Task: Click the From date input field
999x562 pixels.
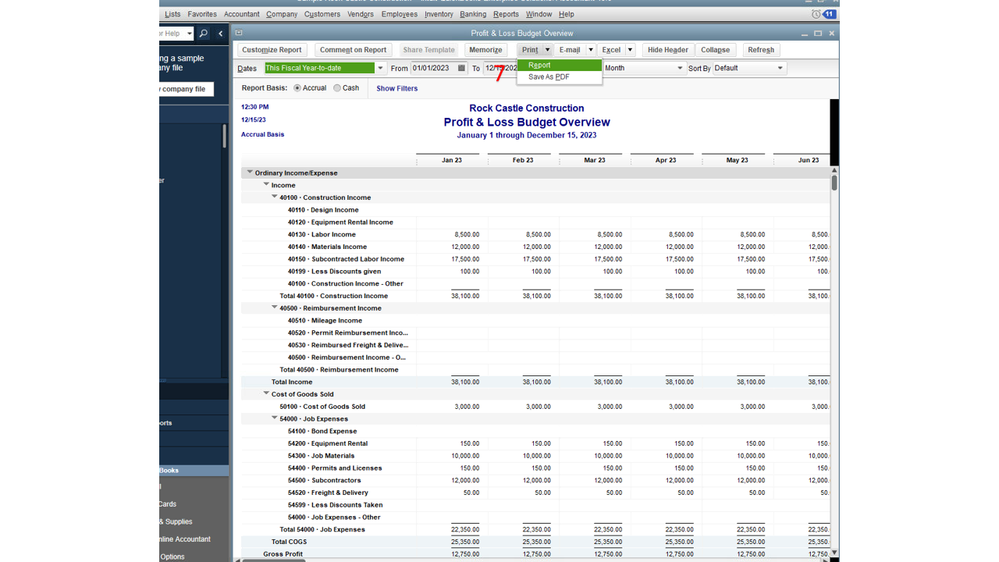Action: pos(432,68)
